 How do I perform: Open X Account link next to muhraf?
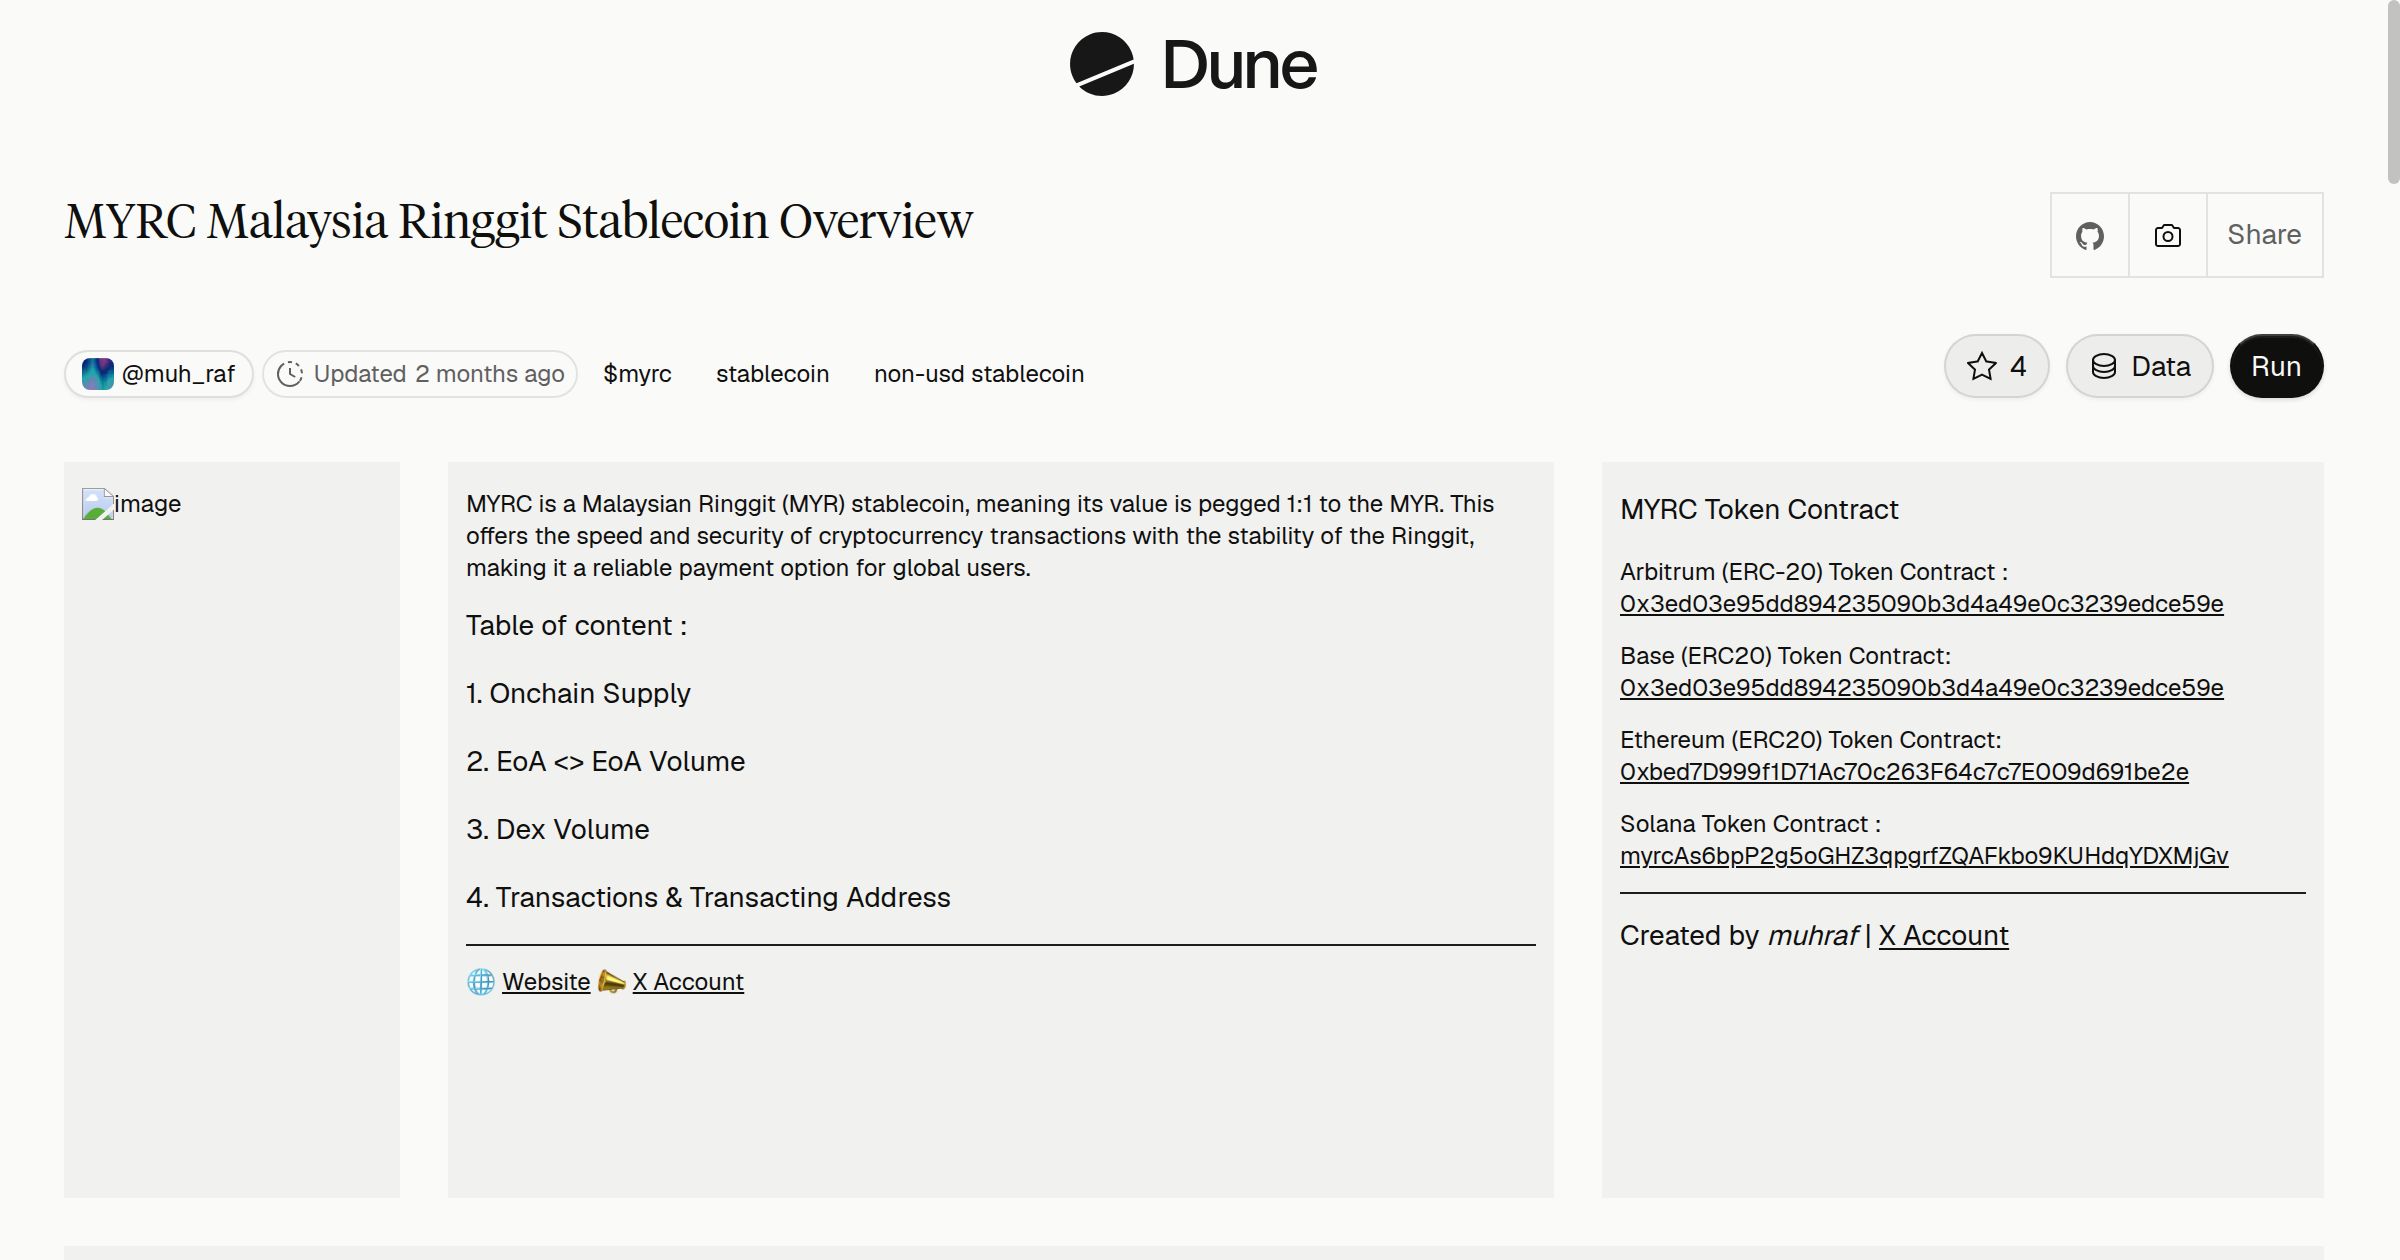pyautogui.click(x=1943, y=936)
